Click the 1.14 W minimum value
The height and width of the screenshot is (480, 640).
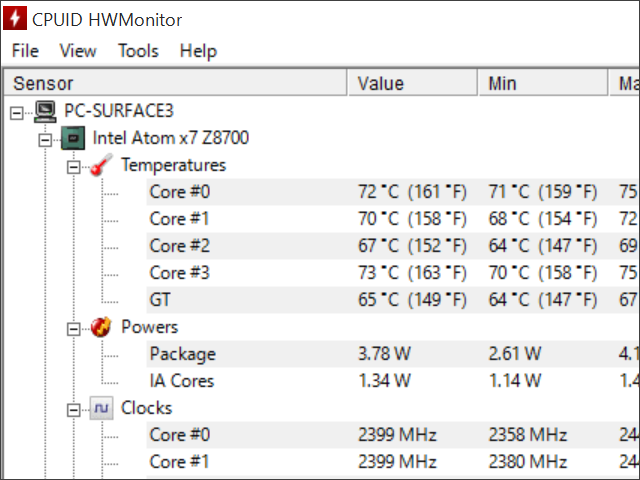515,381
